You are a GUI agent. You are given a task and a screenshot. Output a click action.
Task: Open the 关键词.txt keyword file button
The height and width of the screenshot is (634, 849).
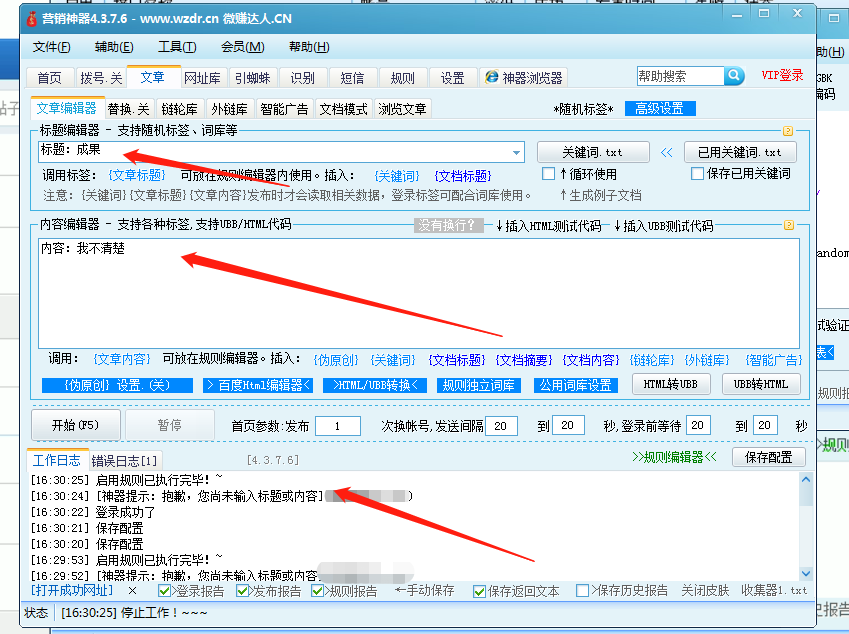tap(593, 152)
